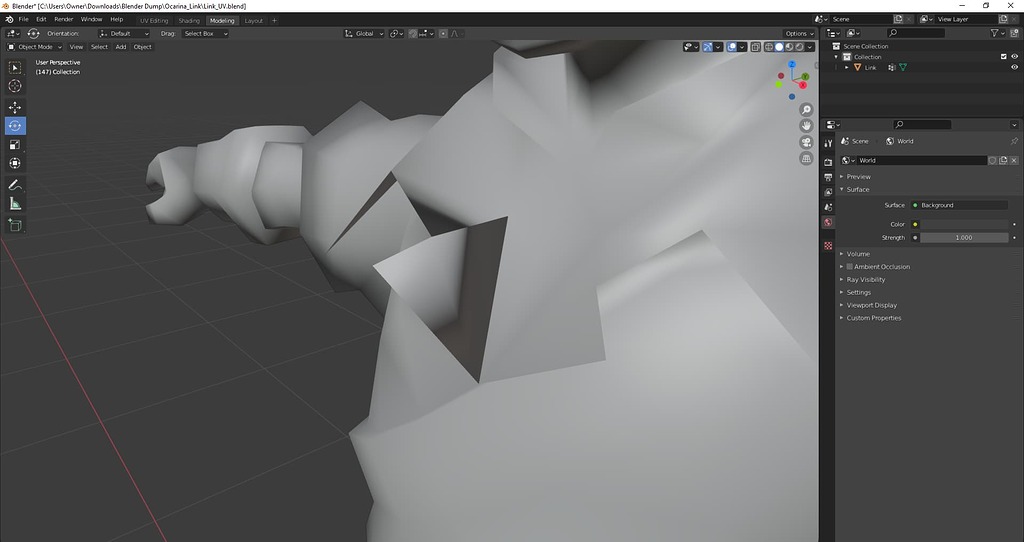Screen dimensions: 1024x542
Task: Open the Options dropdown
Action: click(x=800, y=33)
